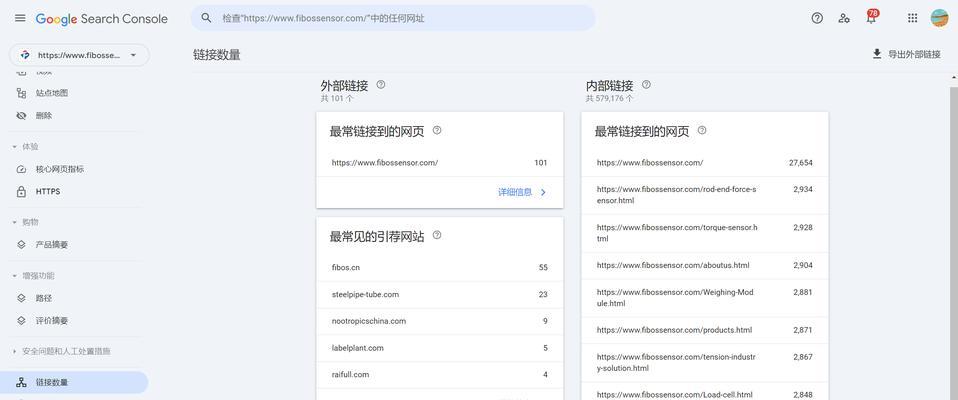The width and height of the screenshot is (958, 400).
Task: Select internal row products.html
Action: [705, 330]
